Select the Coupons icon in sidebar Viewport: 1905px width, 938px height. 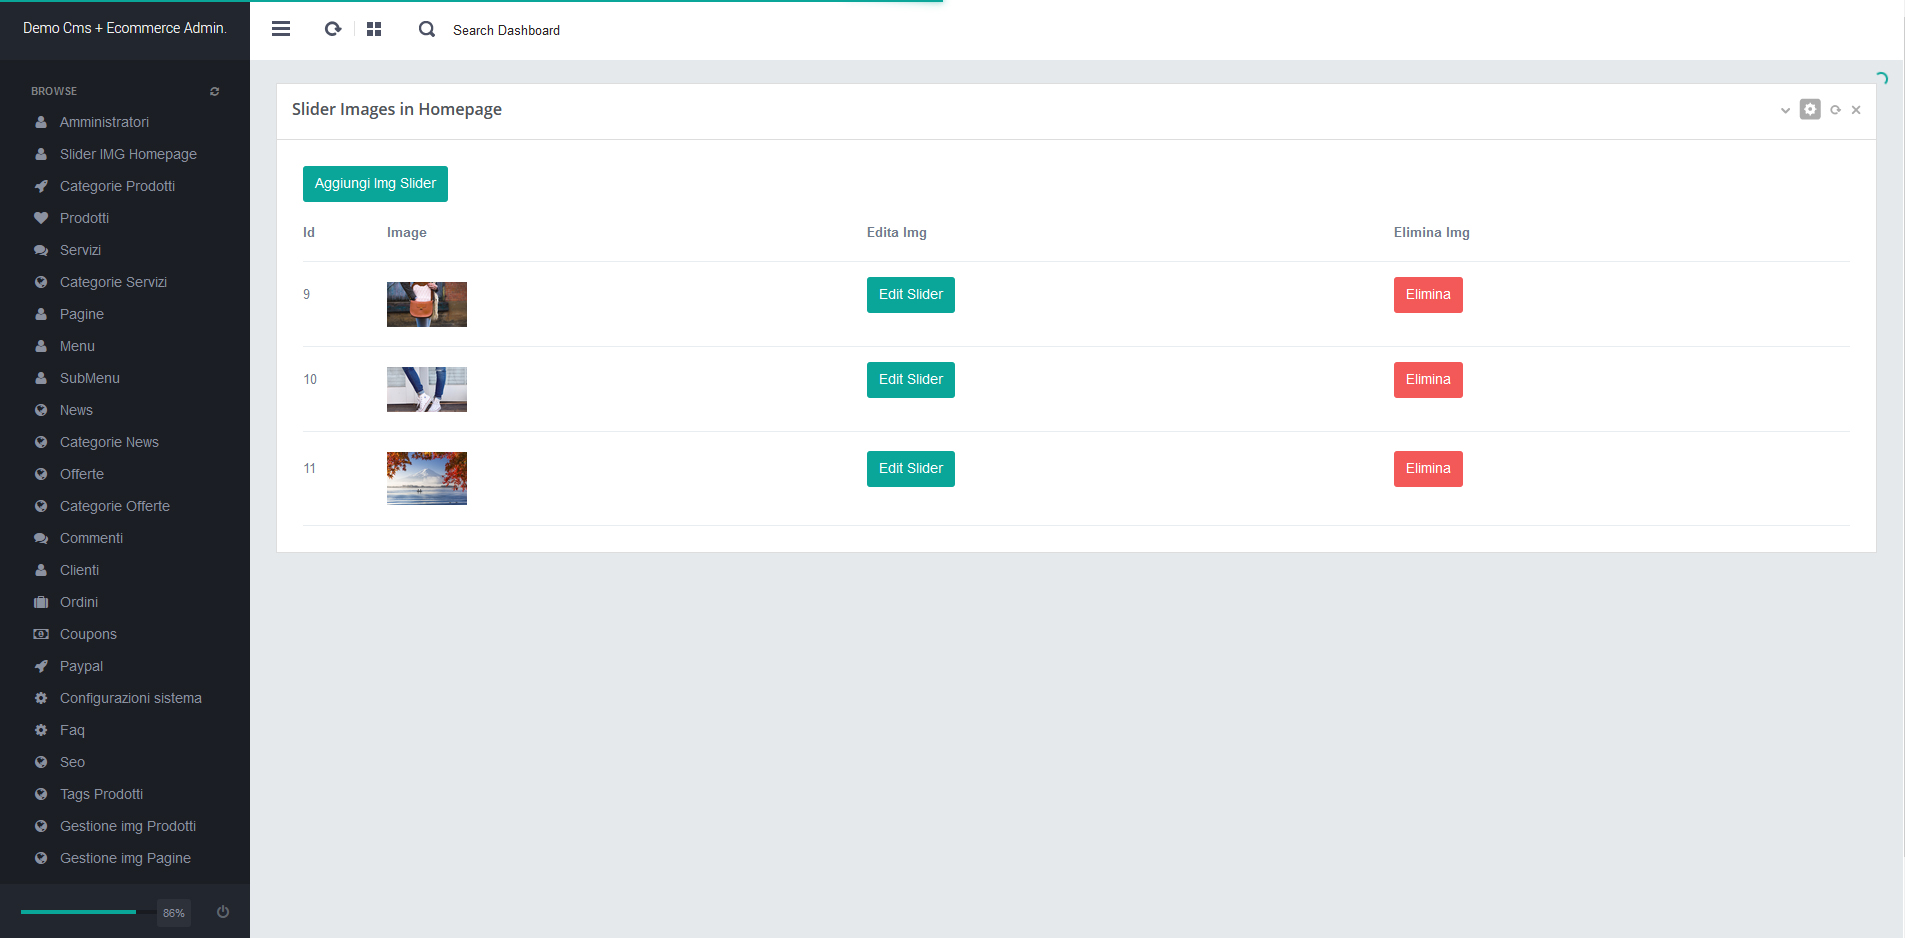(41, 634)
